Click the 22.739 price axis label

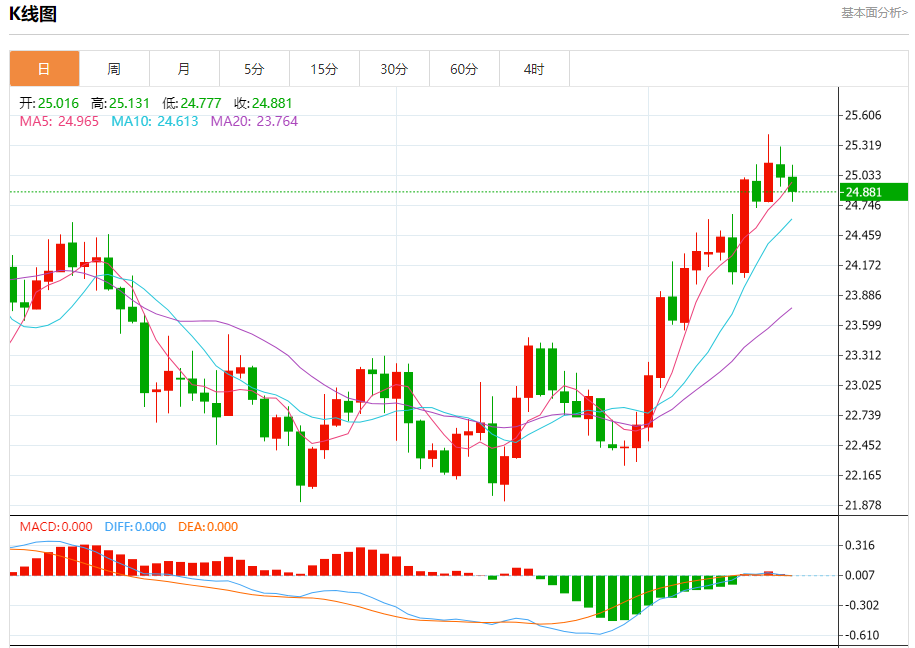[863, 415]
